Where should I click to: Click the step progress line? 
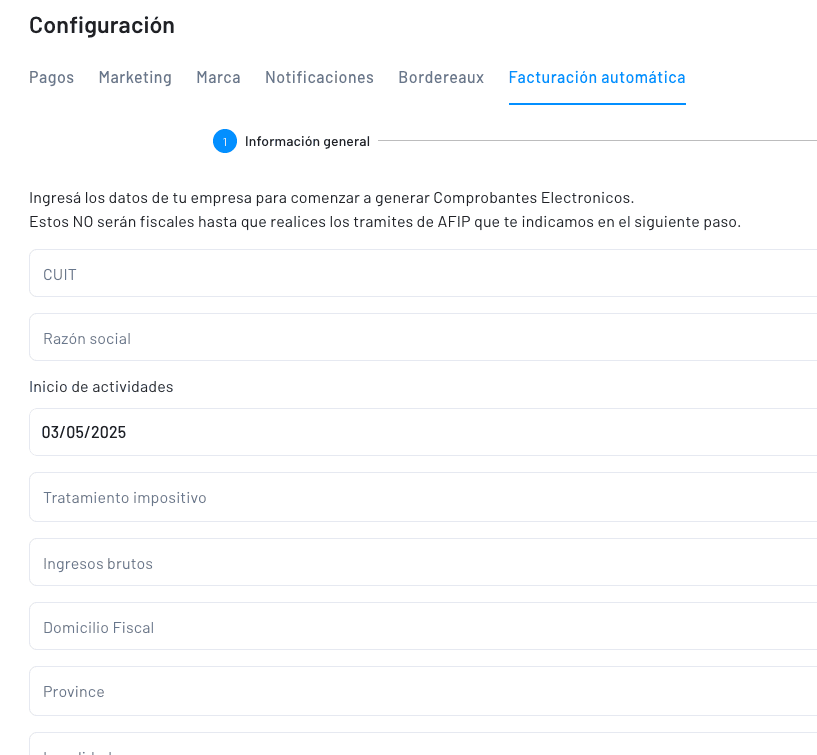(x=600, y=141)
